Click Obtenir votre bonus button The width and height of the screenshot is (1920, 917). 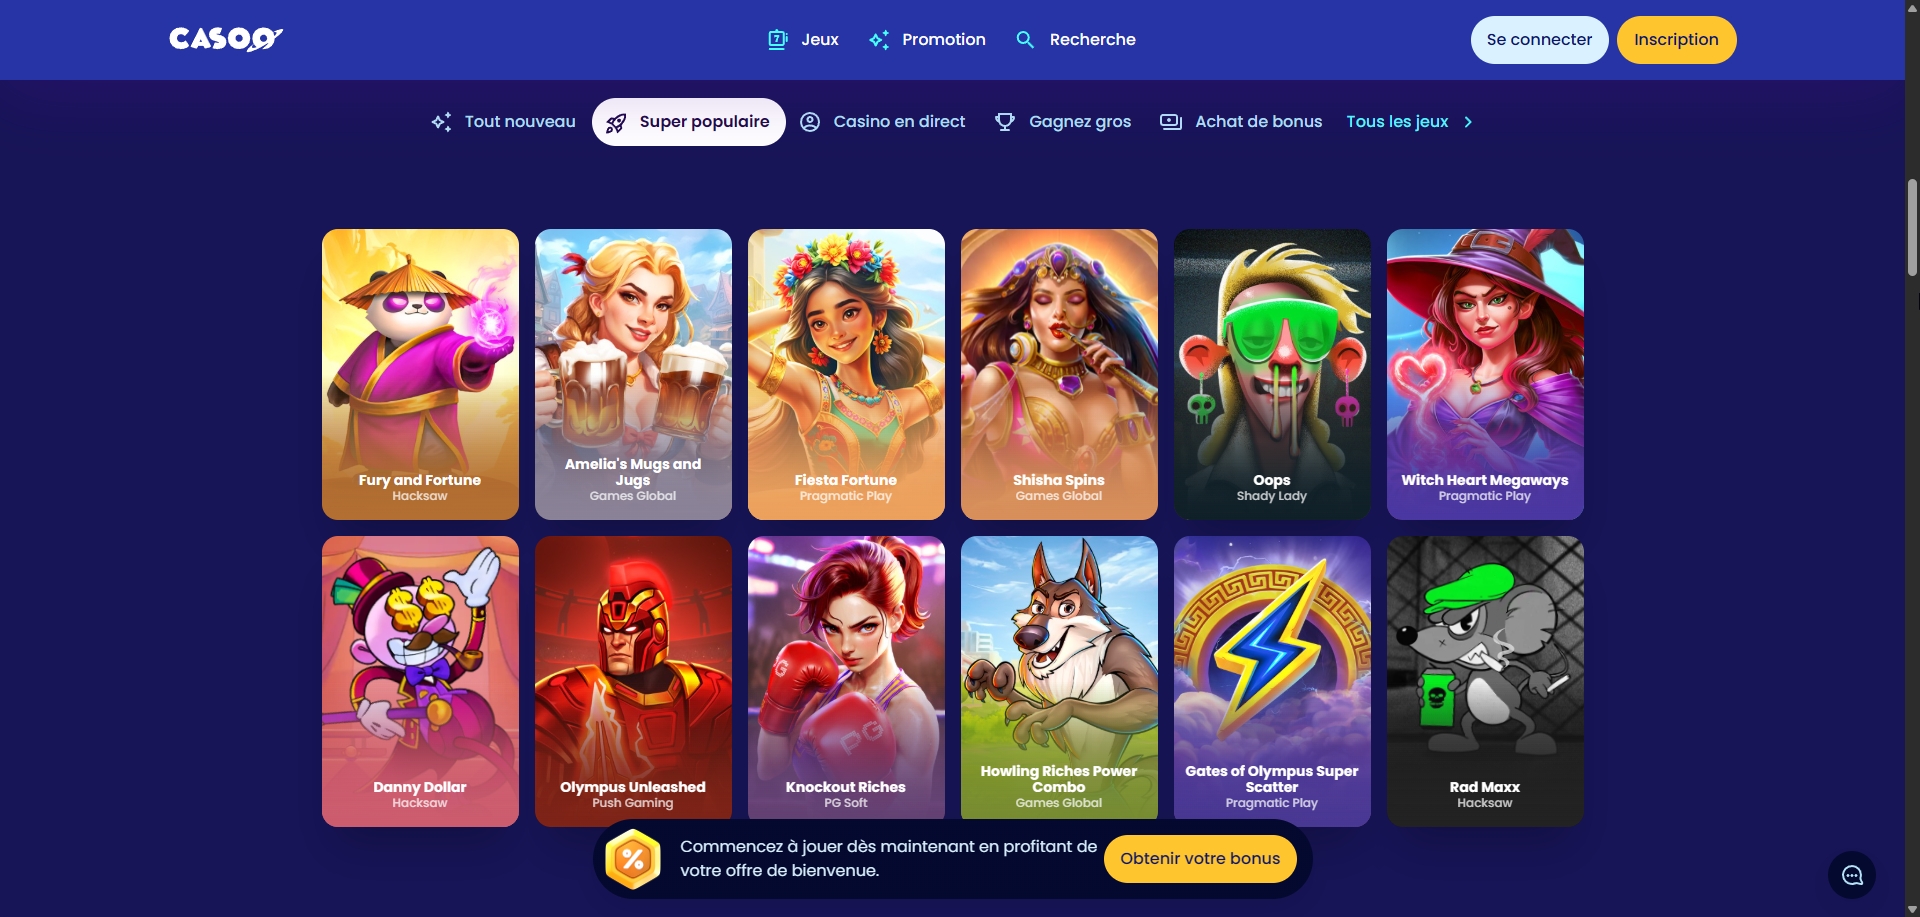click(1200, 858)
